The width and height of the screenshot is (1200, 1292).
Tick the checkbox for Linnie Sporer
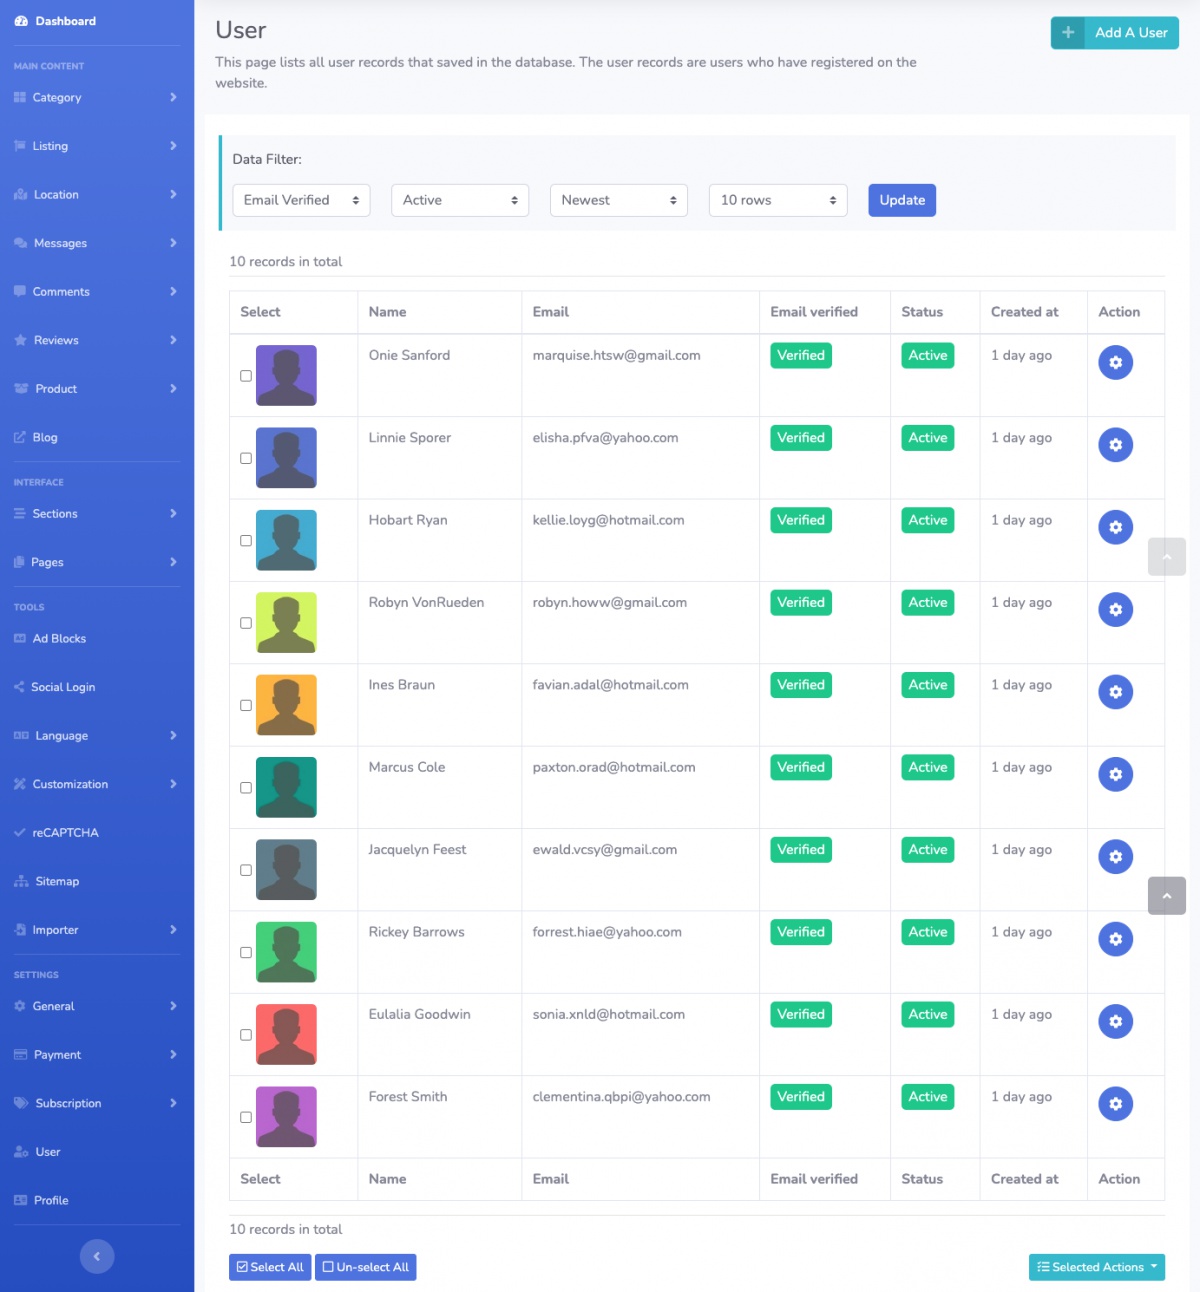point(246,458)
